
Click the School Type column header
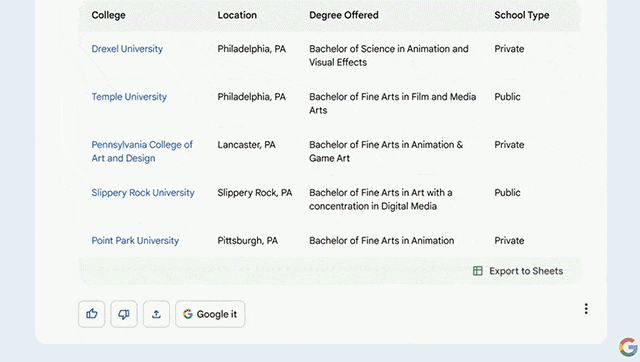(522, 15)
